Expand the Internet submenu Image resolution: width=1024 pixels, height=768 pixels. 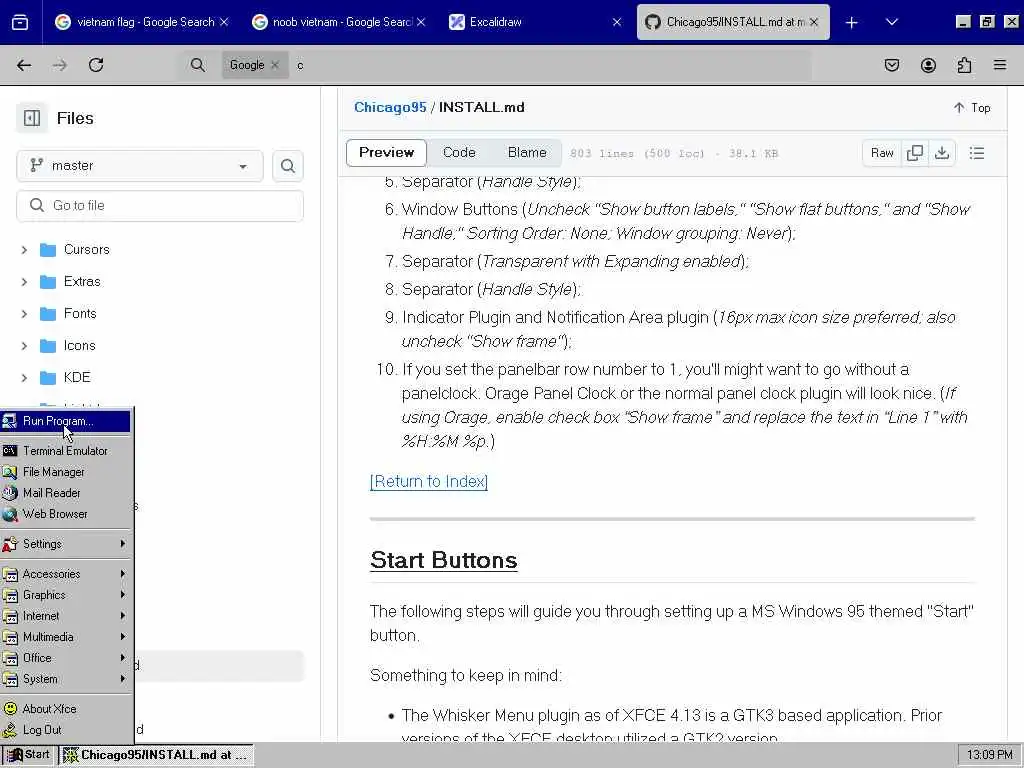(x=66, y=616)
